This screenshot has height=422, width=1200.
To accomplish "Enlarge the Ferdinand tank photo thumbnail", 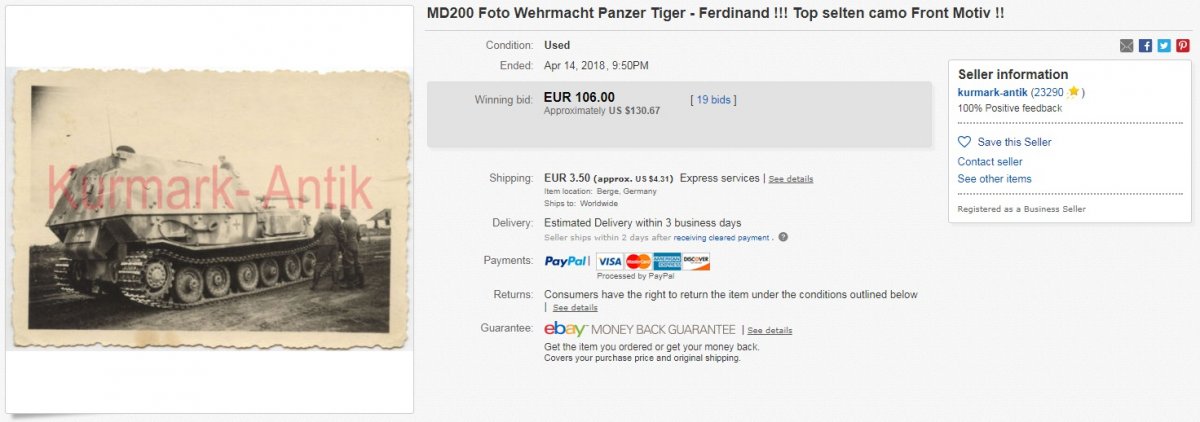I will pos(209,209).
